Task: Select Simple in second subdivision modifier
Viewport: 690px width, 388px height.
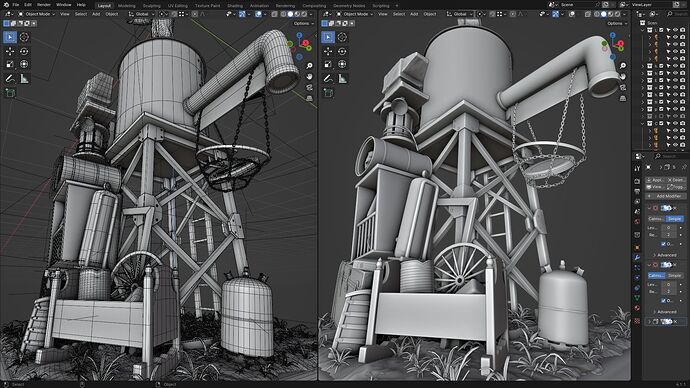Action: coord(675,275)
